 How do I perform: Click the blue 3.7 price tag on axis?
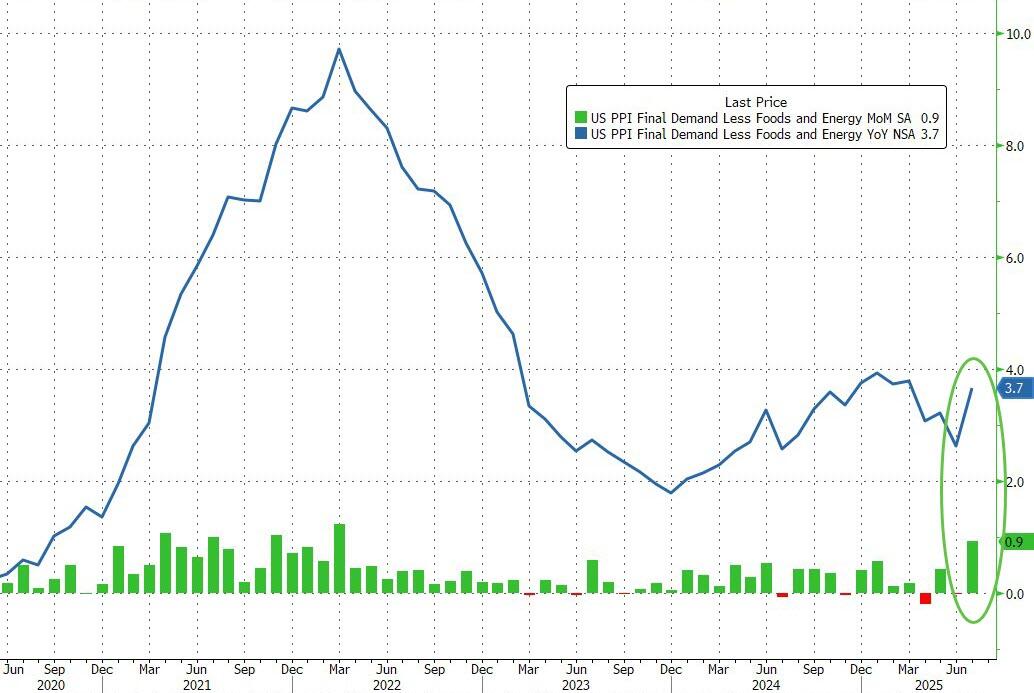(x=1014, y=389)
